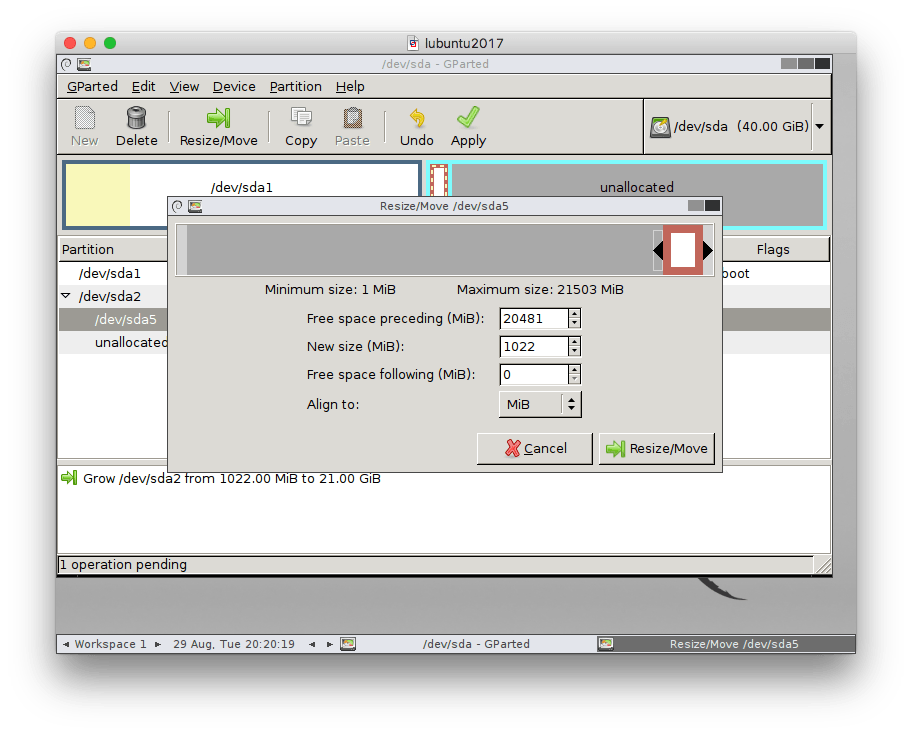Viewport: 912px width, 734px height.
Task: Click the Delete partition trash icon
Action: coord(137,118)
